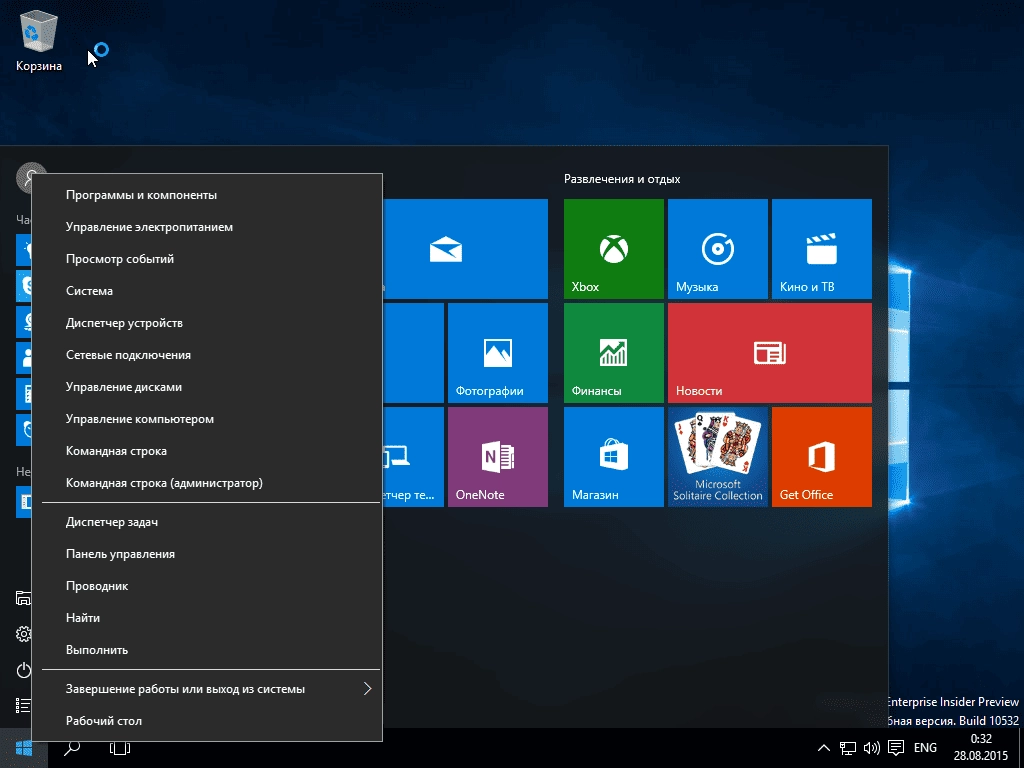
Task: Choose Сетевые подключения menu entry
Action: click(206, 355)
